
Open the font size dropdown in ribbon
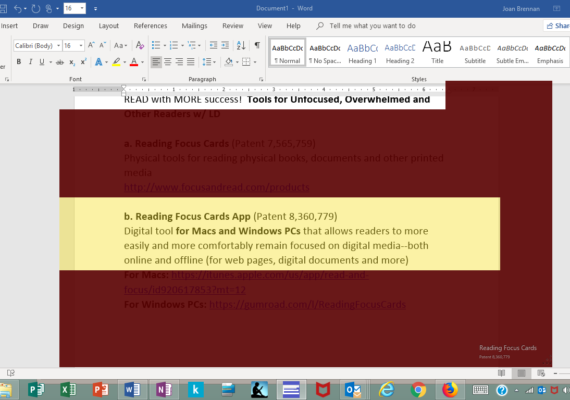81,45
